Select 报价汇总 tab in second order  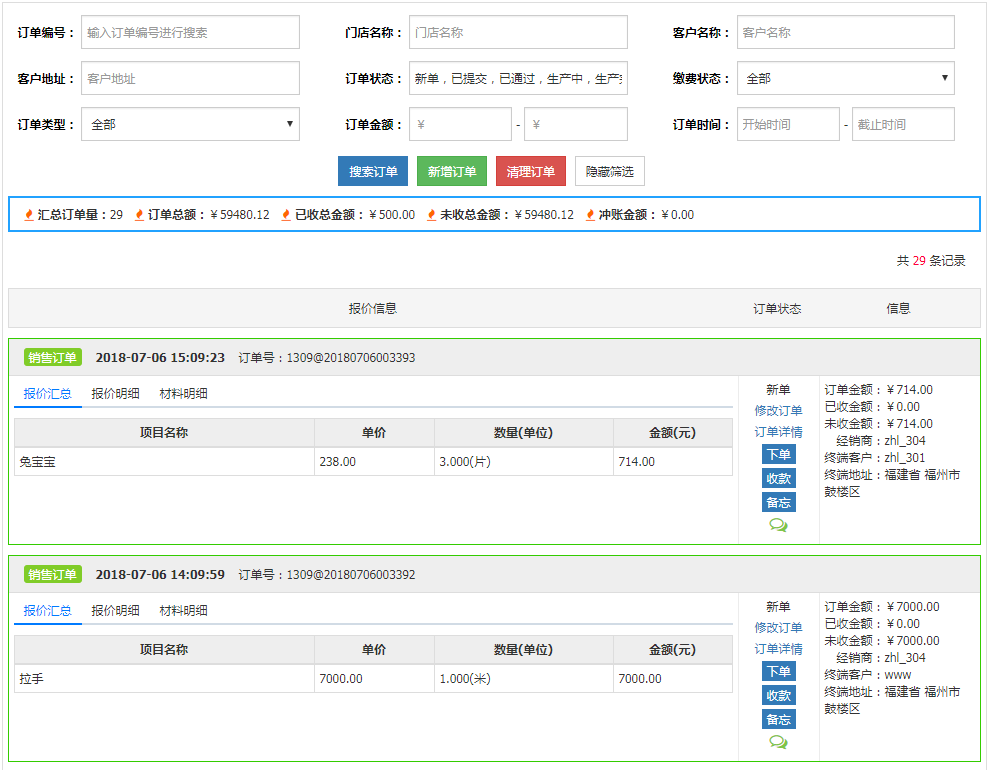click(47, 610)
